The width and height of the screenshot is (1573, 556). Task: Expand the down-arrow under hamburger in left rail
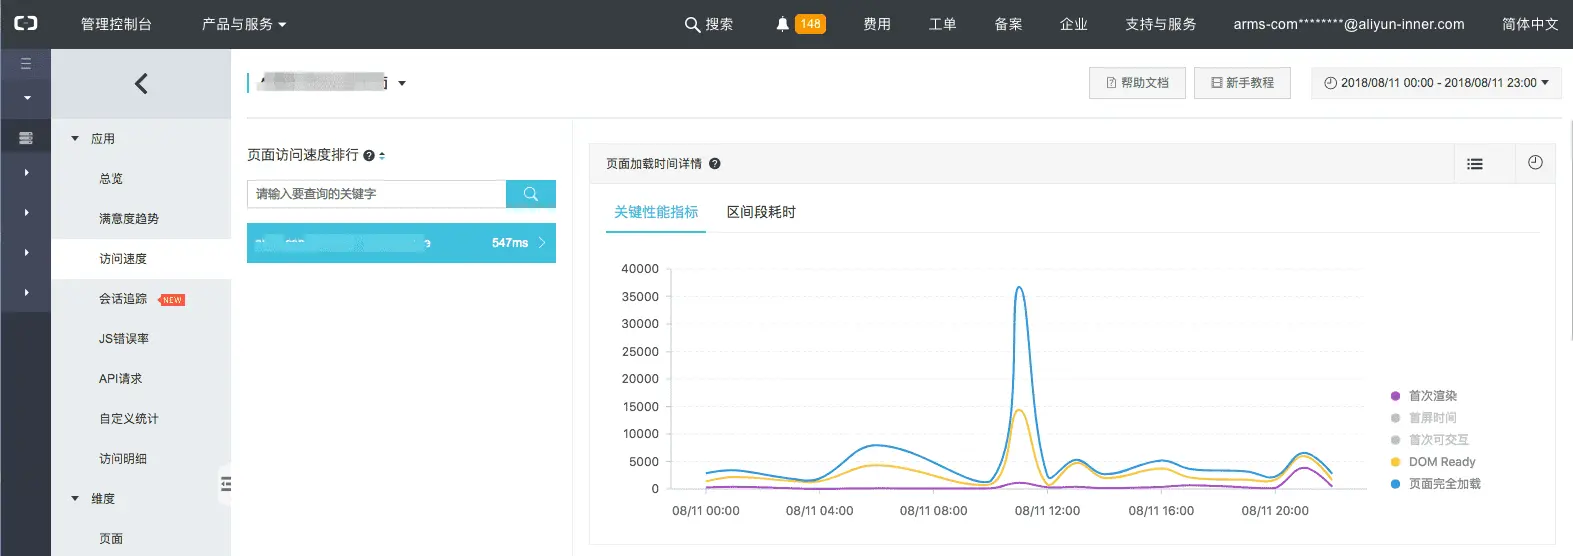point(26,98)
